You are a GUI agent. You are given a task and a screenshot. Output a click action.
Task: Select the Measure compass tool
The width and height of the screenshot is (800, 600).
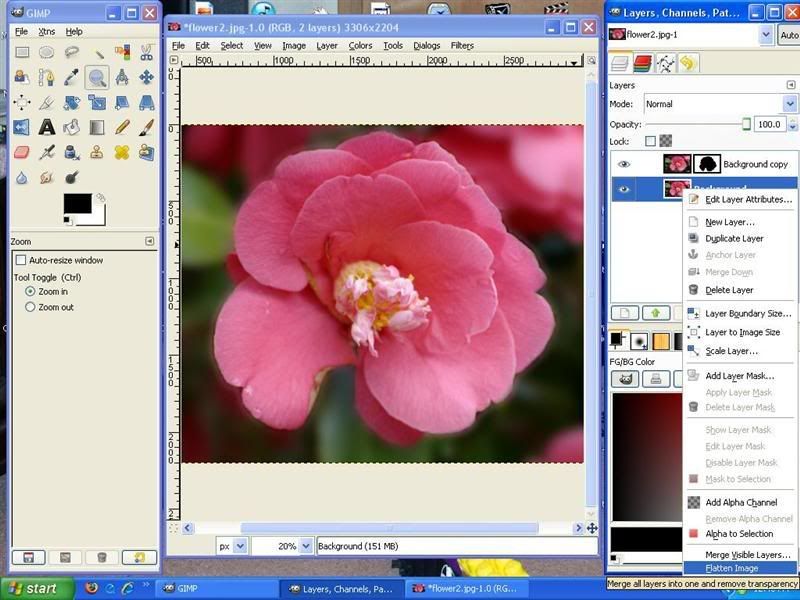point(121,77)
